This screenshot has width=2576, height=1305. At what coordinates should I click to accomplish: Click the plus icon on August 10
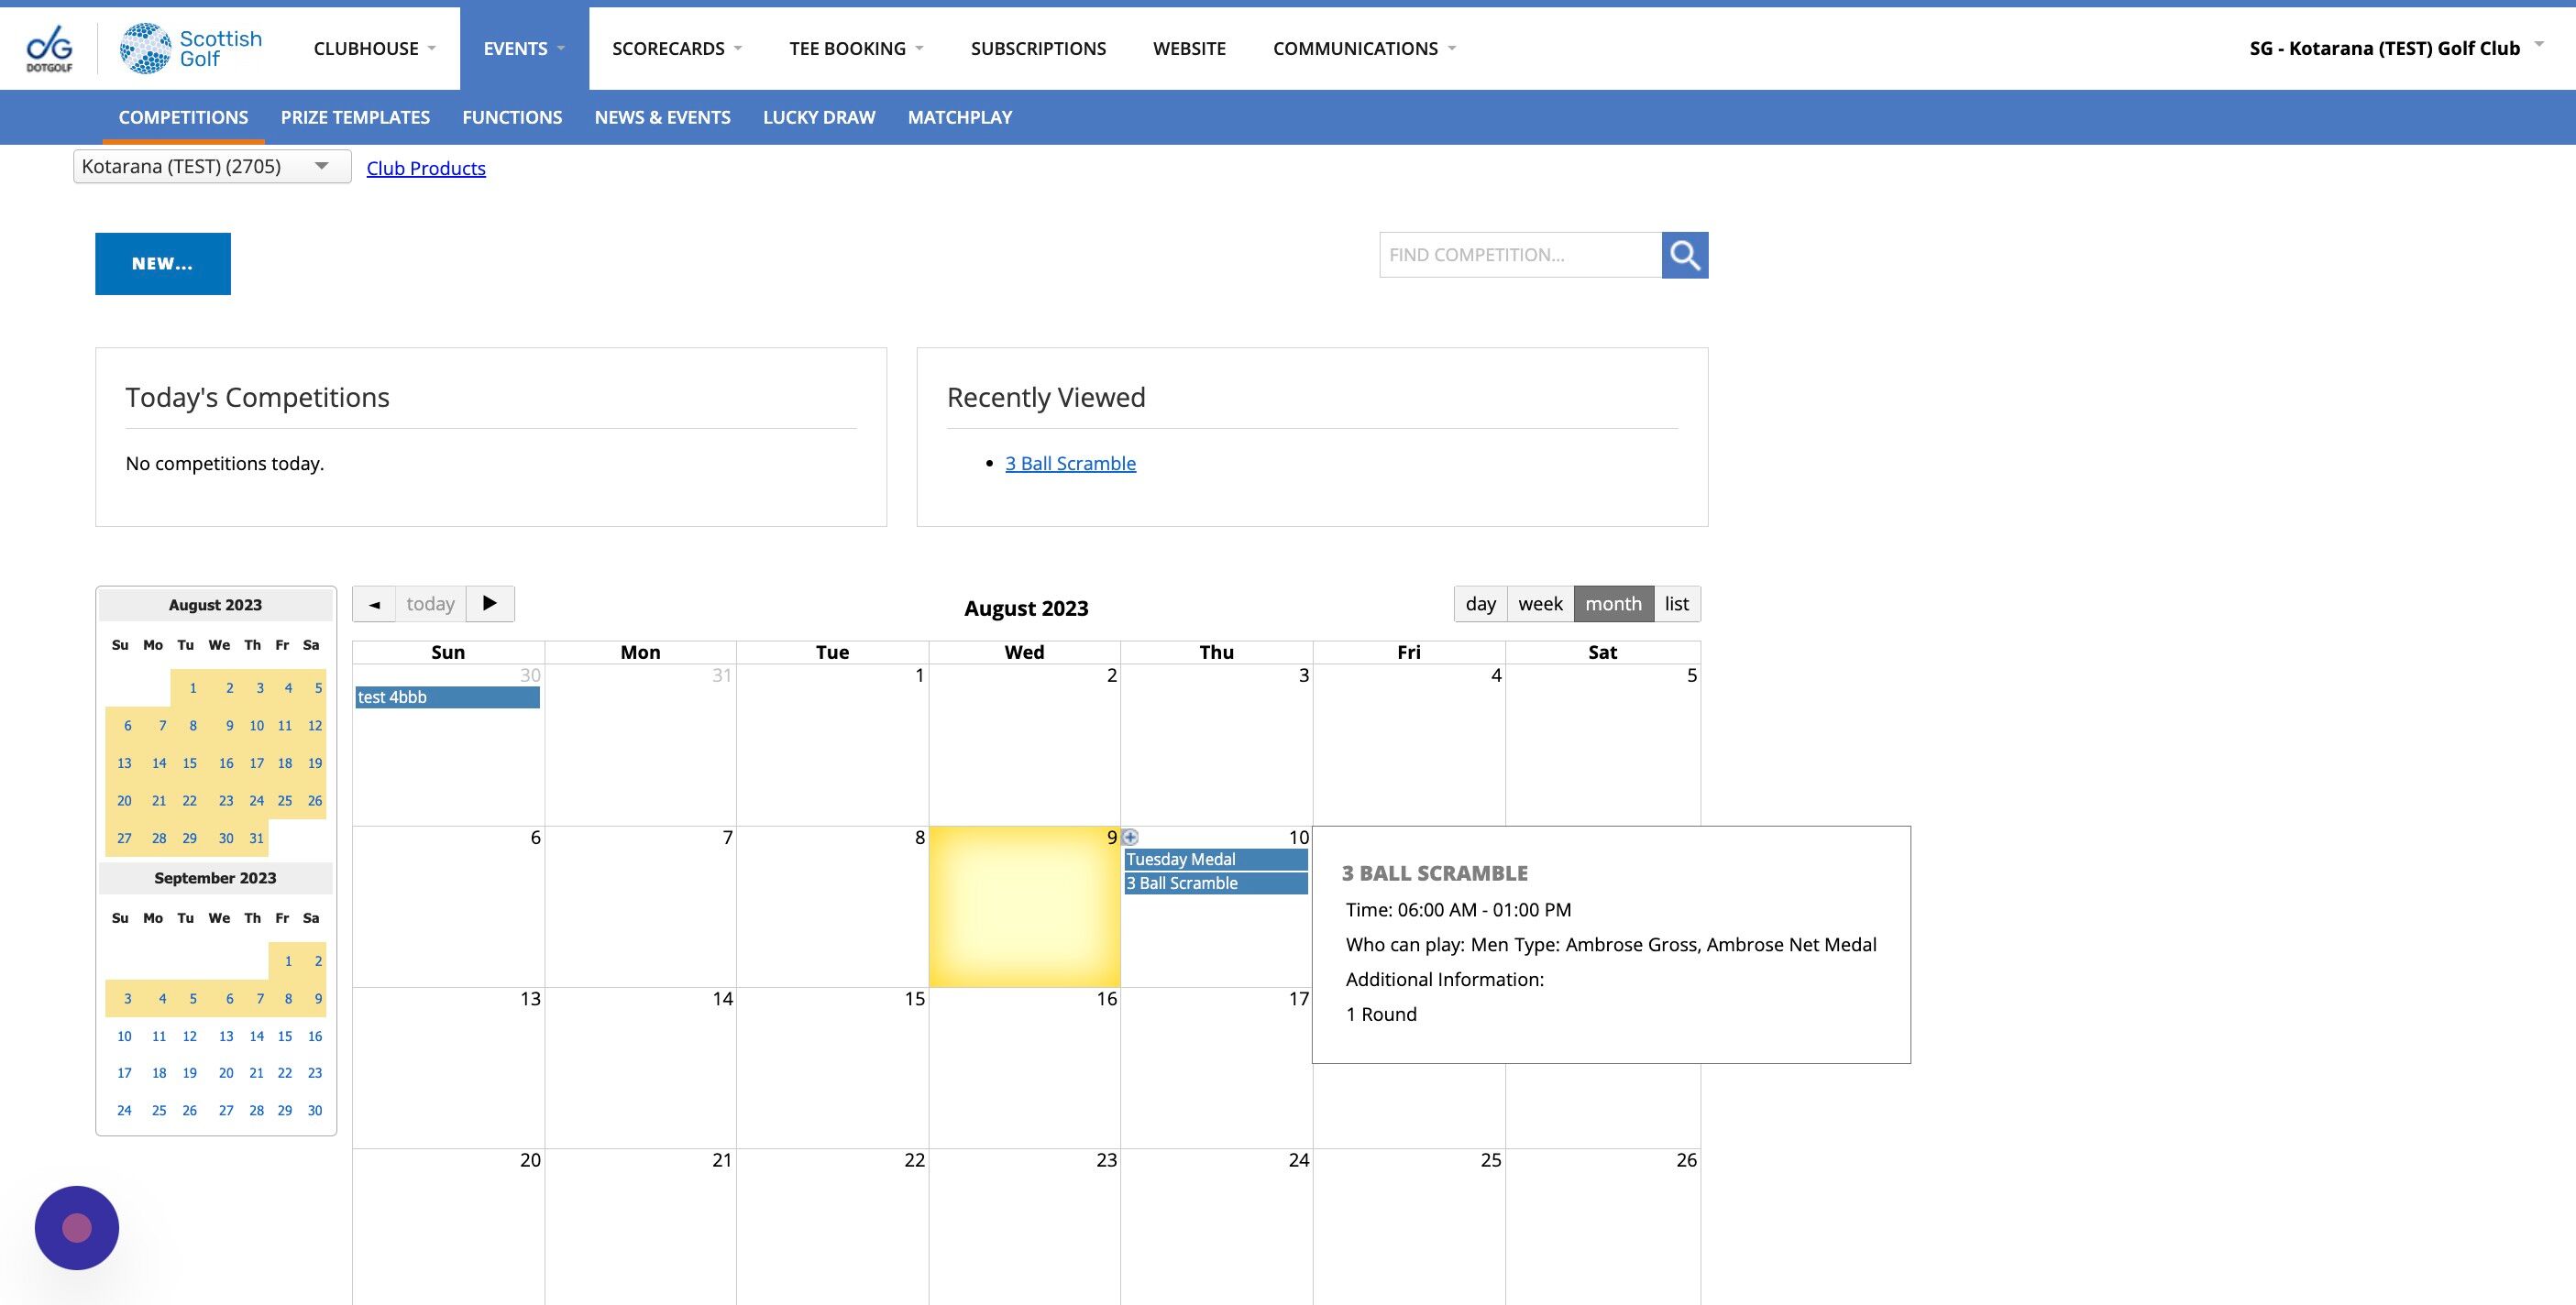coord(1130,837)
